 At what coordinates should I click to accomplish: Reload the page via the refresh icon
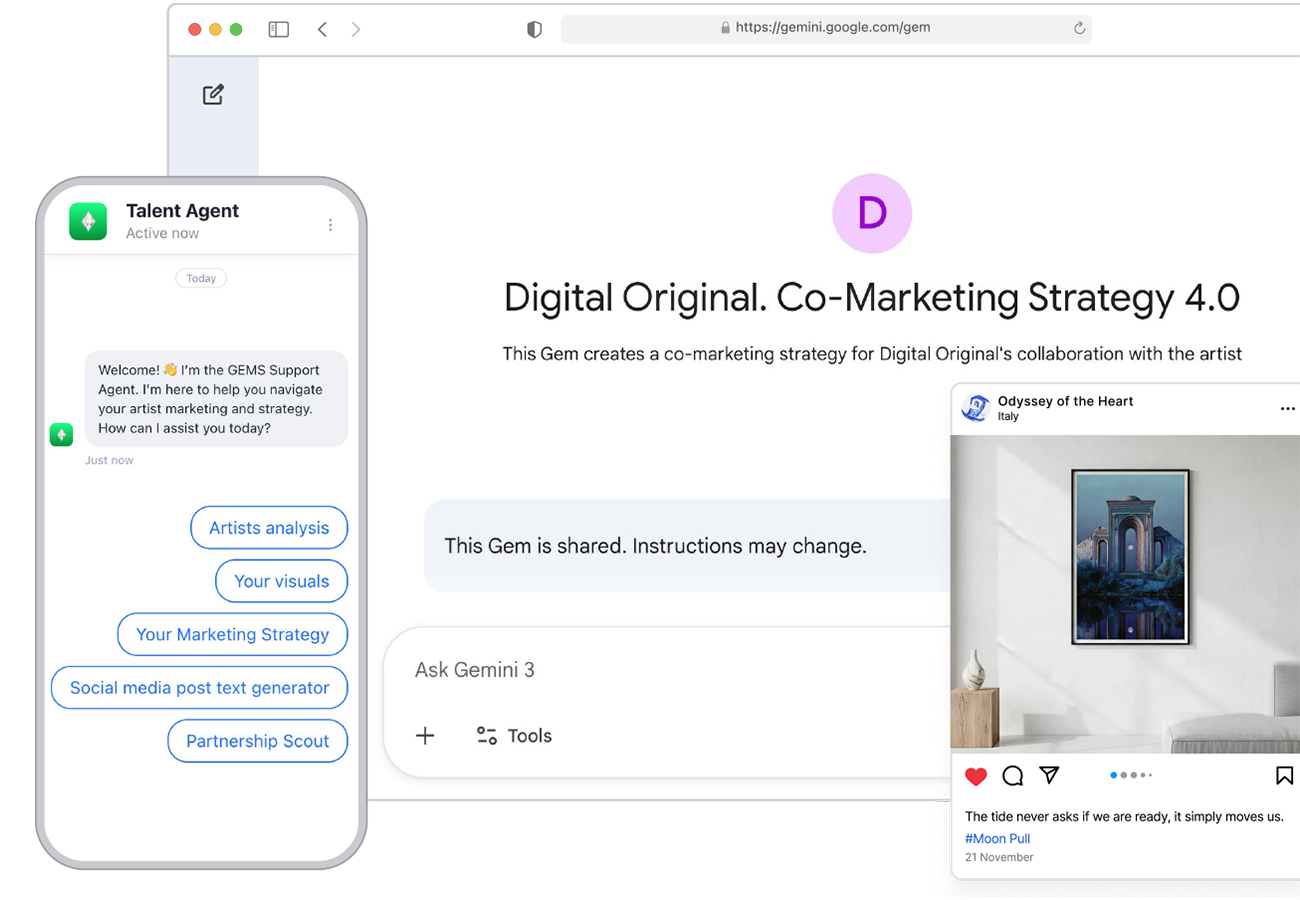tap(1079, 28)
